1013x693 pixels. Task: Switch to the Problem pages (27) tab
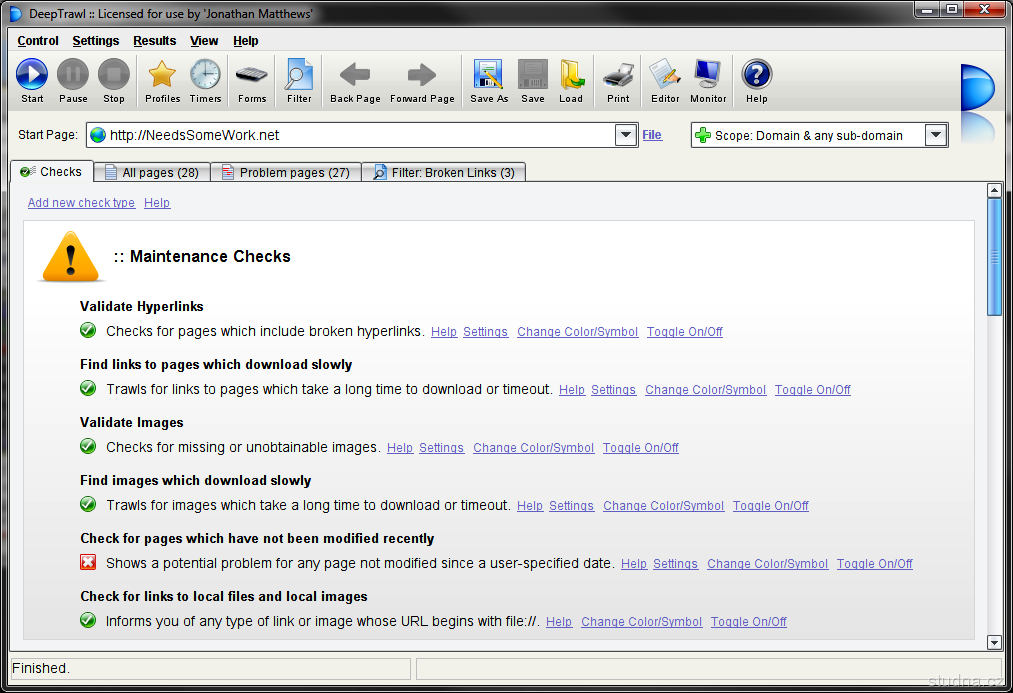click(x=285, y=172)
